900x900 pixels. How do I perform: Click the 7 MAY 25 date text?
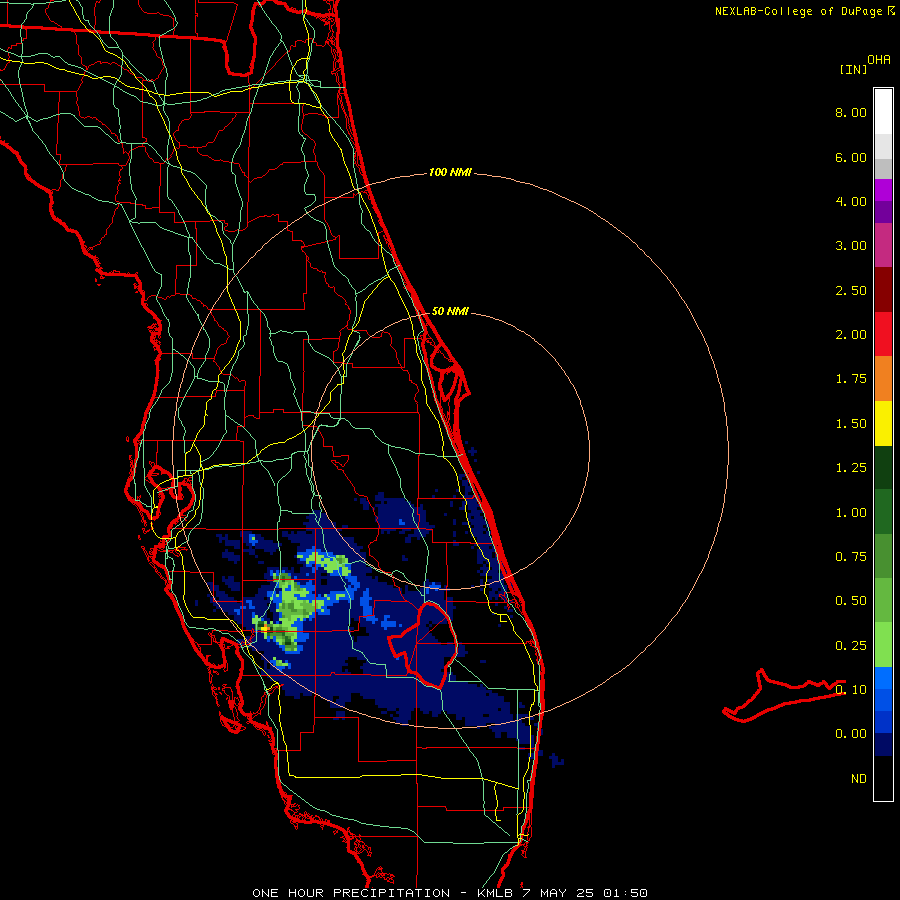[x=557, y=893]
